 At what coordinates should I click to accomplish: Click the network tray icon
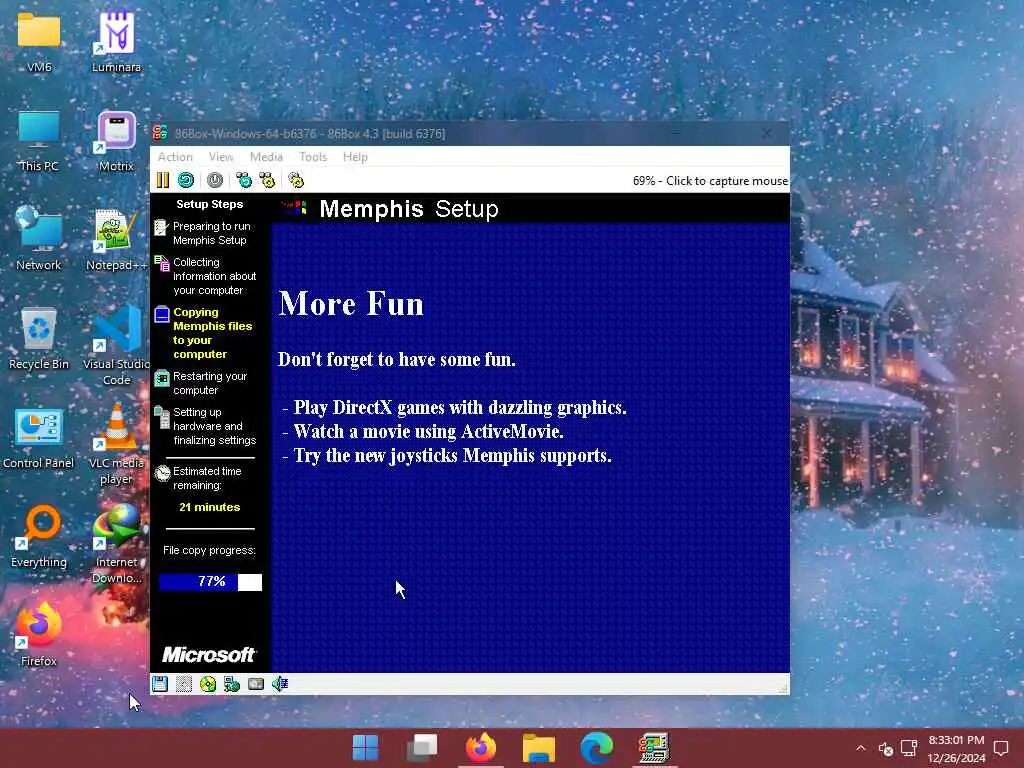tap(909, 748)
